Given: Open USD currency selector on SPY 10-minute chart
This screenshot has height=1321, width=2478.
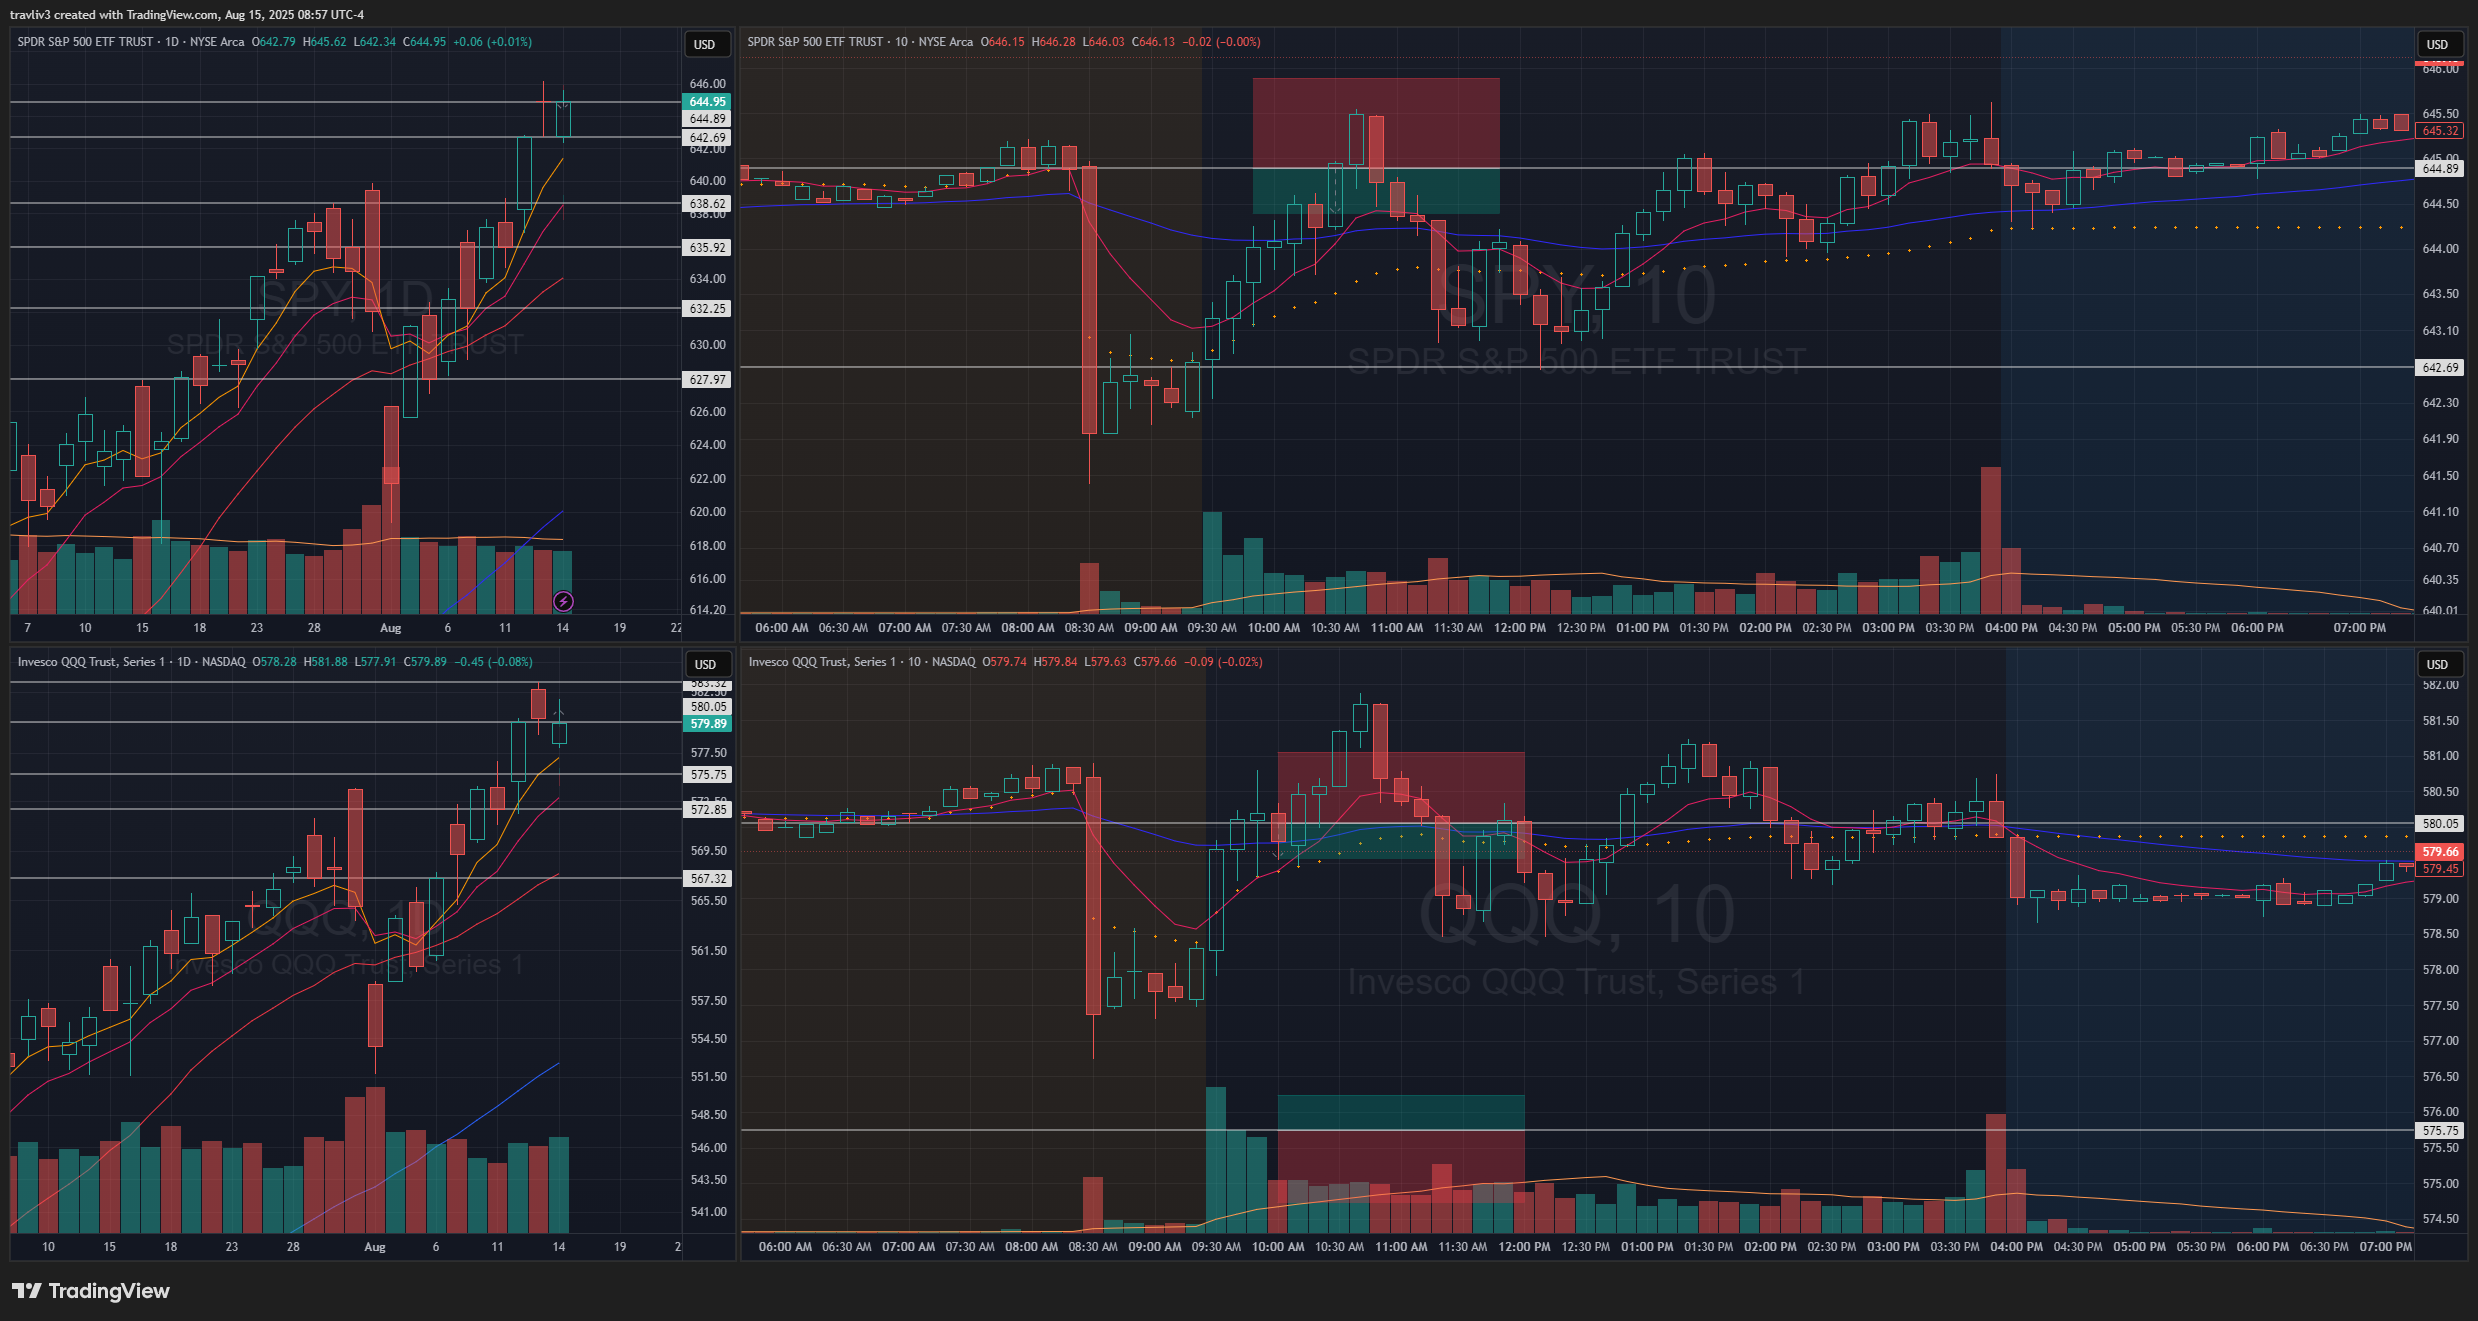Looking at the screenshot, I should 2437,44.
